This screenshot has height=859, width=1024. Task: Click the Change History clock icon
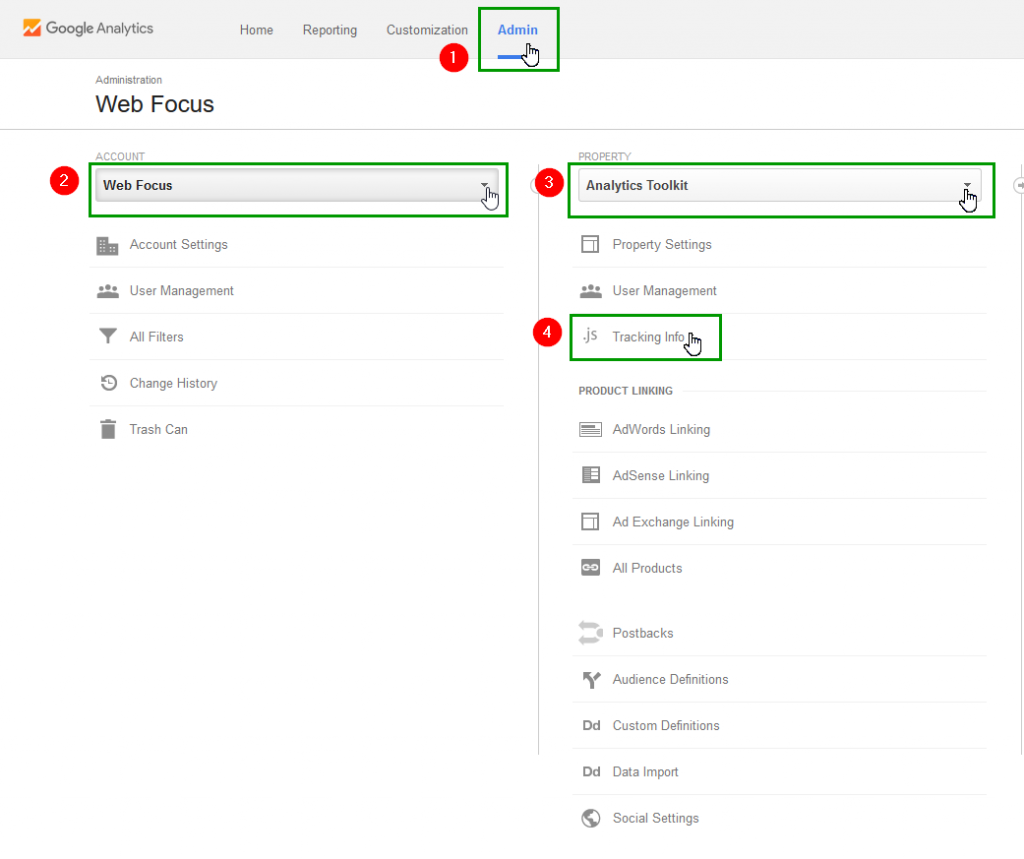coord(108,383)
